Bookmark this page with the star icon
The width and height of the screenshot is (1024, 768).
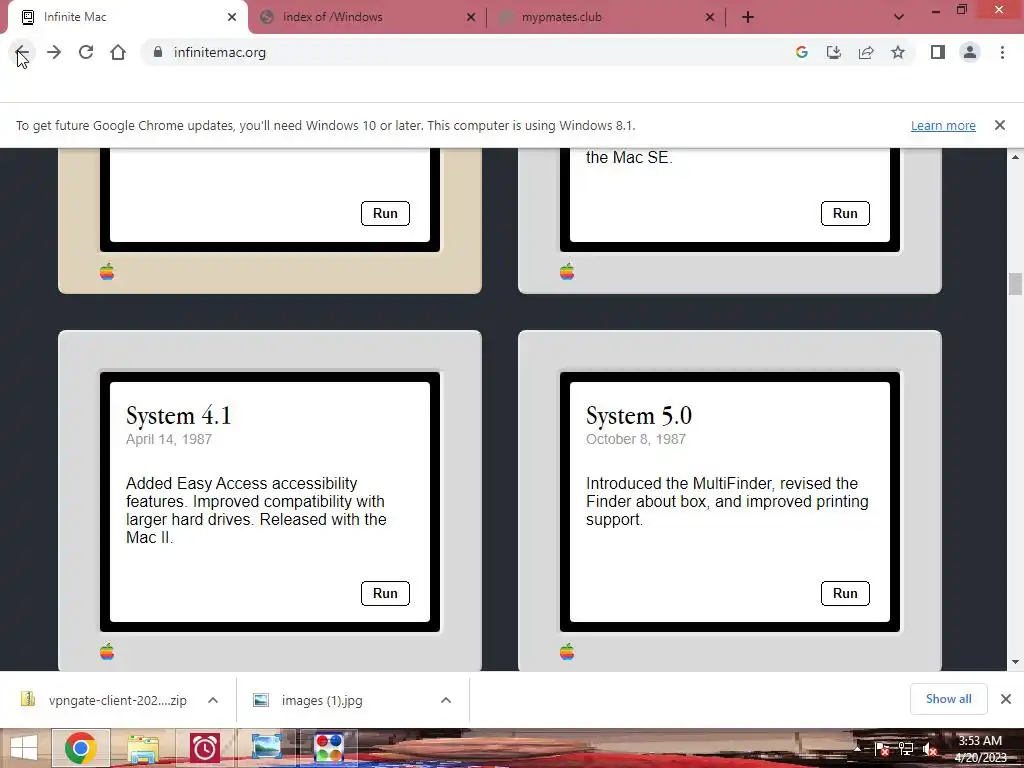[x=898, y=52]
